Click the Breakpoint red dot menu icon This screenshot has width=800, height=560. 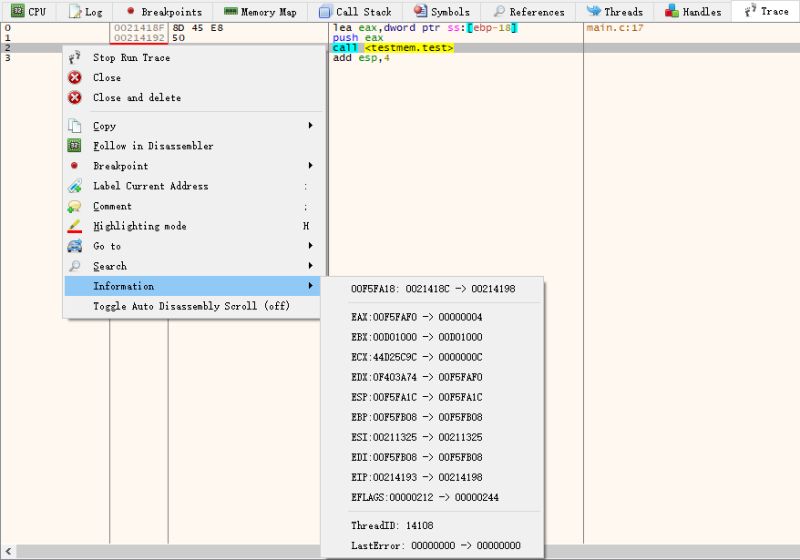coord(74,166)
